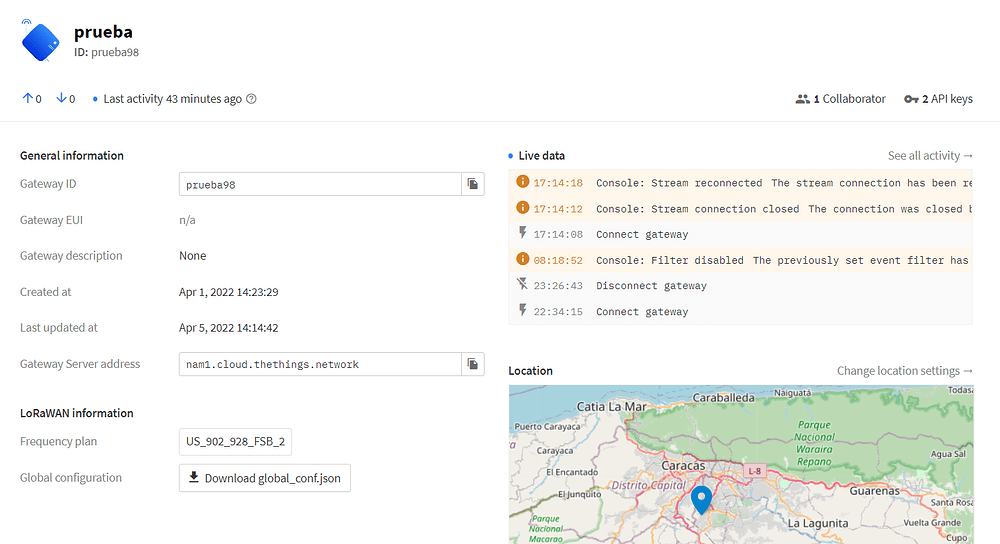The height and width of the screenshot is (544, 1000).
Task: Click the Last updated at Apr 5 value
Action: tap(228, 328)
